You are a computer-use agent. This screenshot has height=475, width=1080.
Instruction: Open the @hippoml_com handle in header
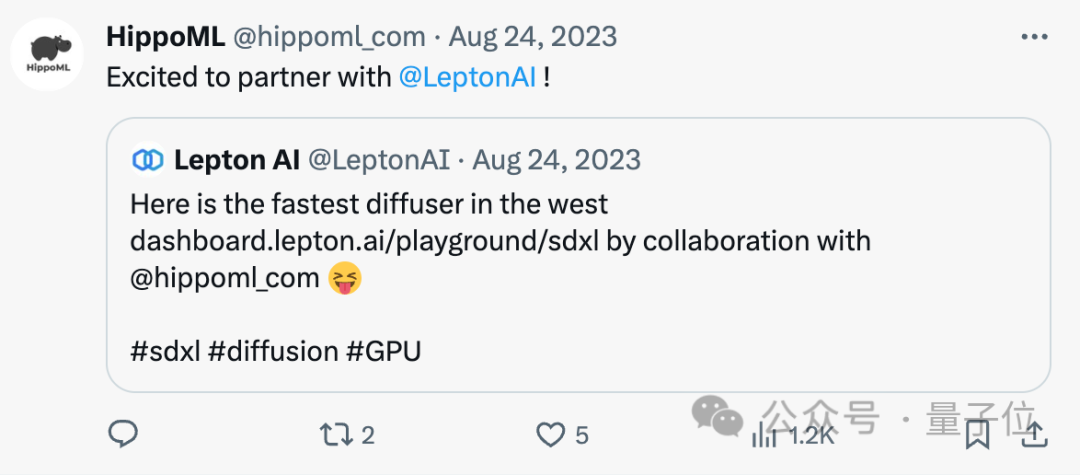[329, 37]
